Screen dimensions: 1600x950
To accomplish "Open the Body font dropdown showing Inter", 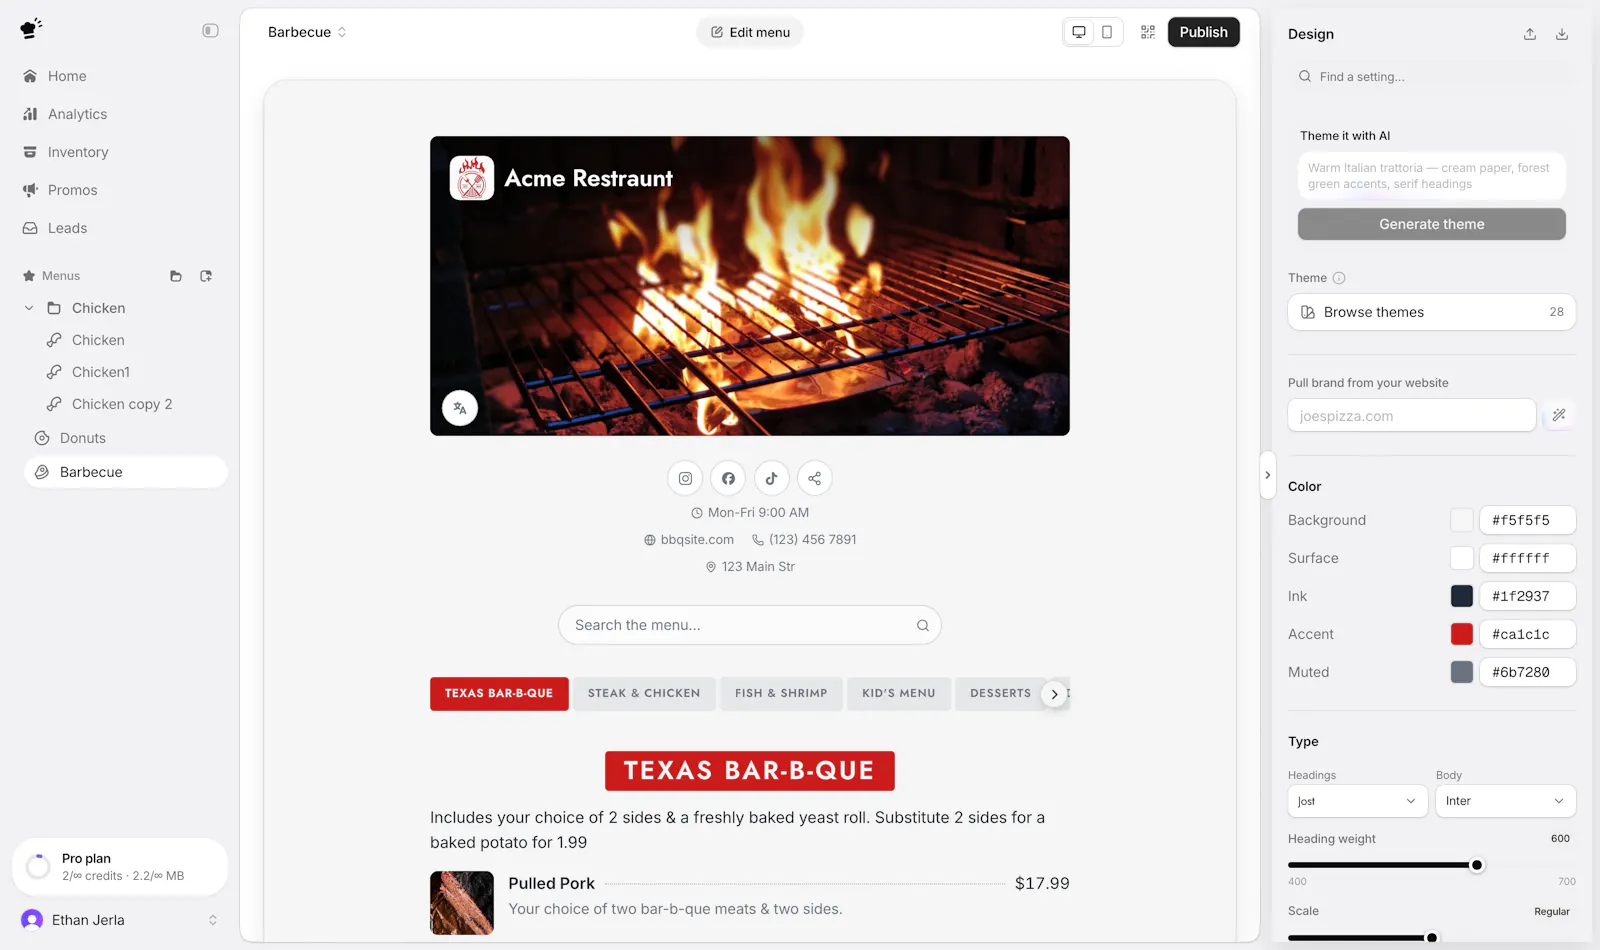I will [x=1506, y=801].
